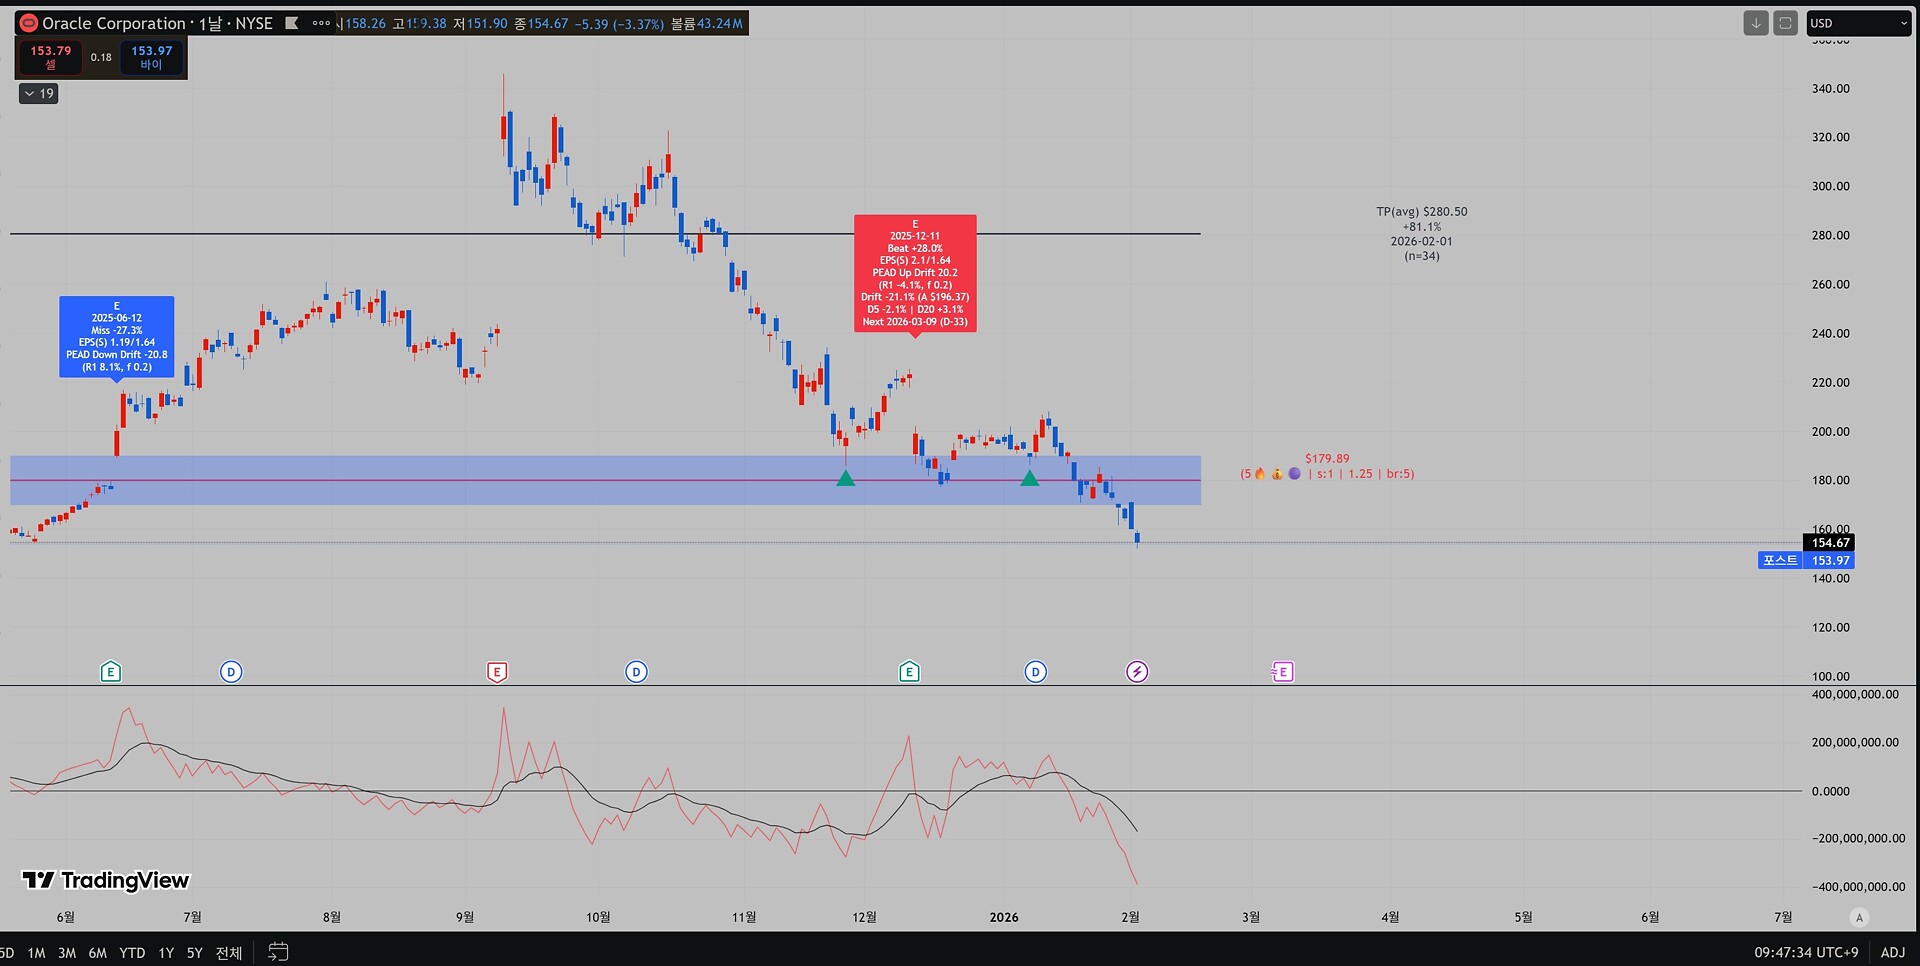1920x966 pixels.
Task: Click the magenta upcoming earnings E marker in March
Action: [1283, 672]
